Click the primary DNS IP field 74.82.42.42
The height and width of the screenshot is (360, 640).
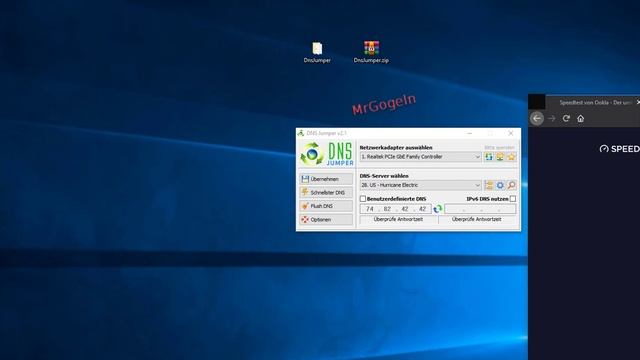pyautogui.click(x=396, y=209)
